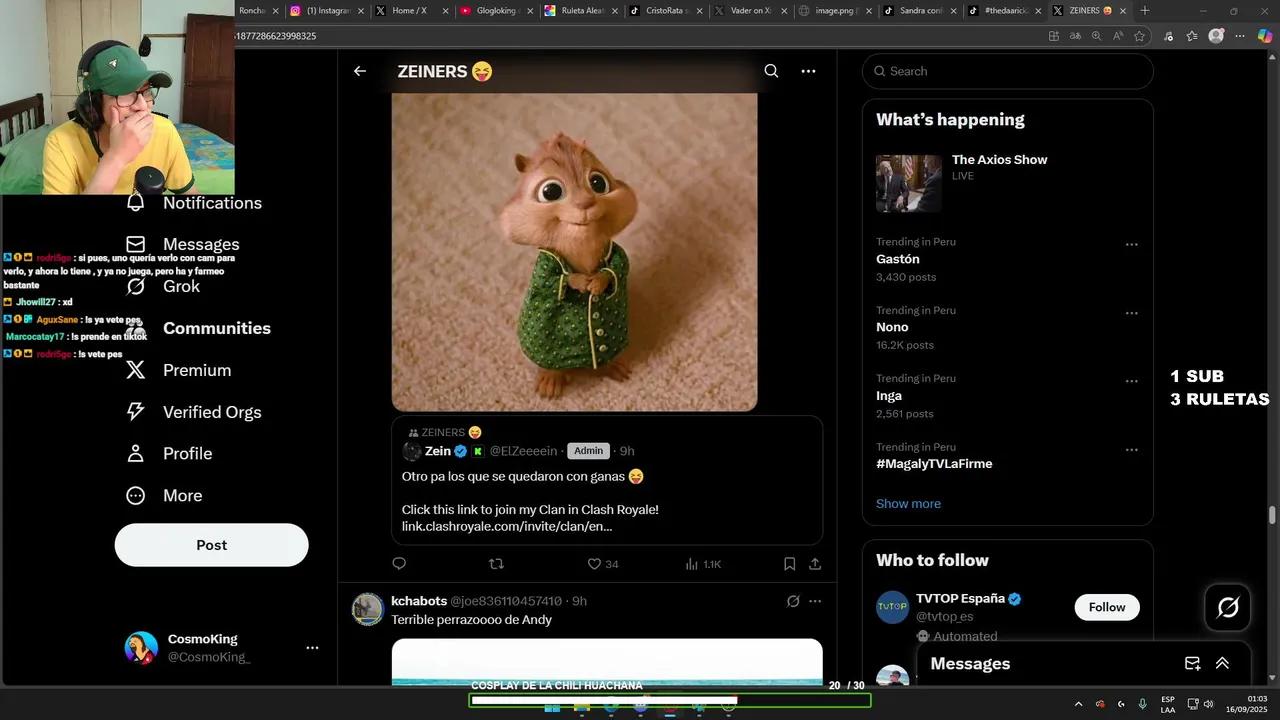Open more options for Gastón trend
Viewport: 1280px width, 720px height.
click(x=1132, y=244)
